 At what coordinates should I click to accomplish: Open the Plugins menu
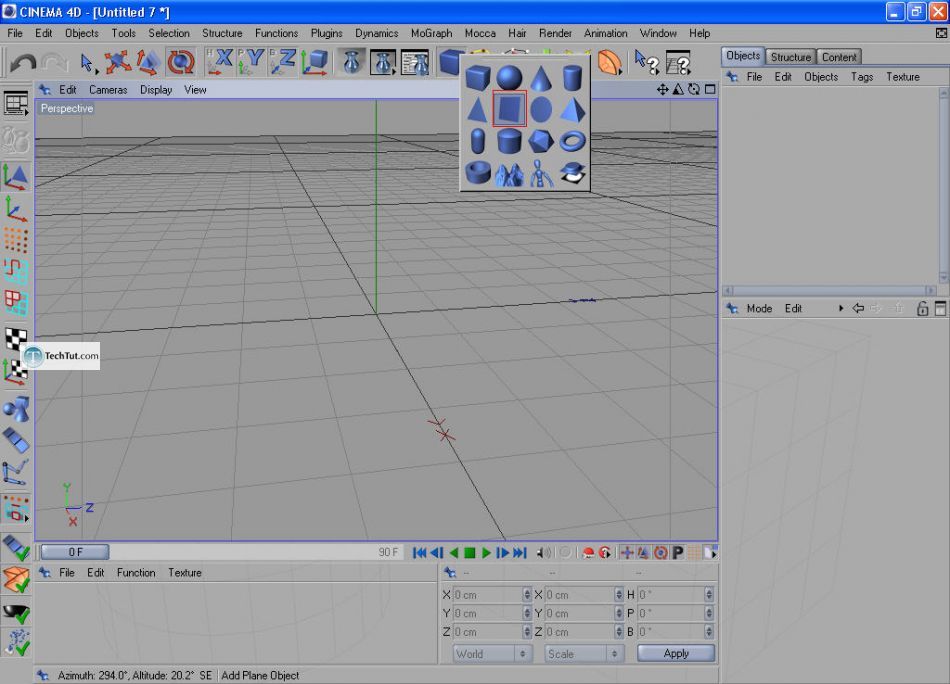327,33
